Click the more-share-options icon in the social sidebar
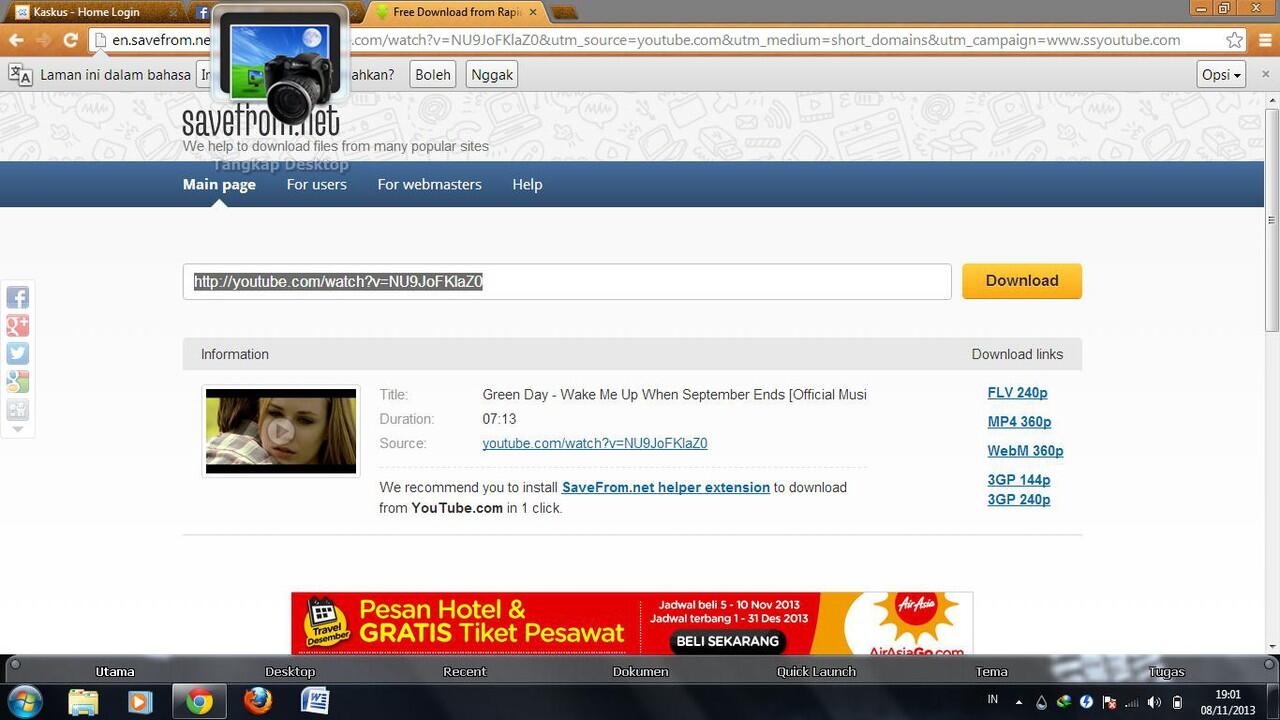Viewport: 1280px width, 720px height. pos(17,409)
